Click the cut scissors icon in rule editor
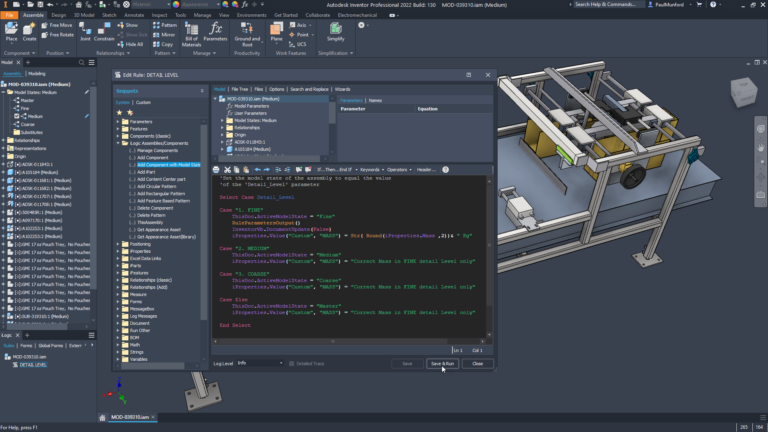 coord(227,169)
